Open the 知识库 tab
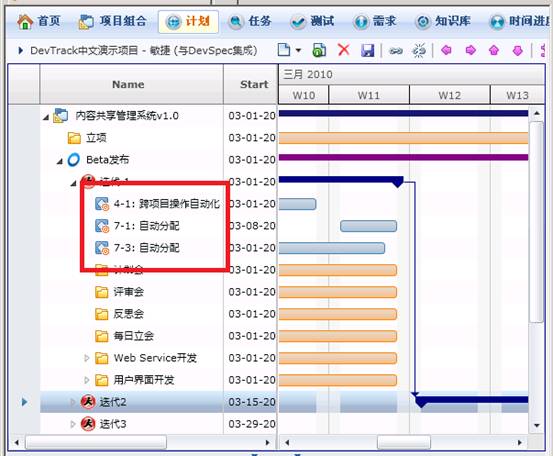Screen dimensions: 553x456 click(x=443, y=21)
